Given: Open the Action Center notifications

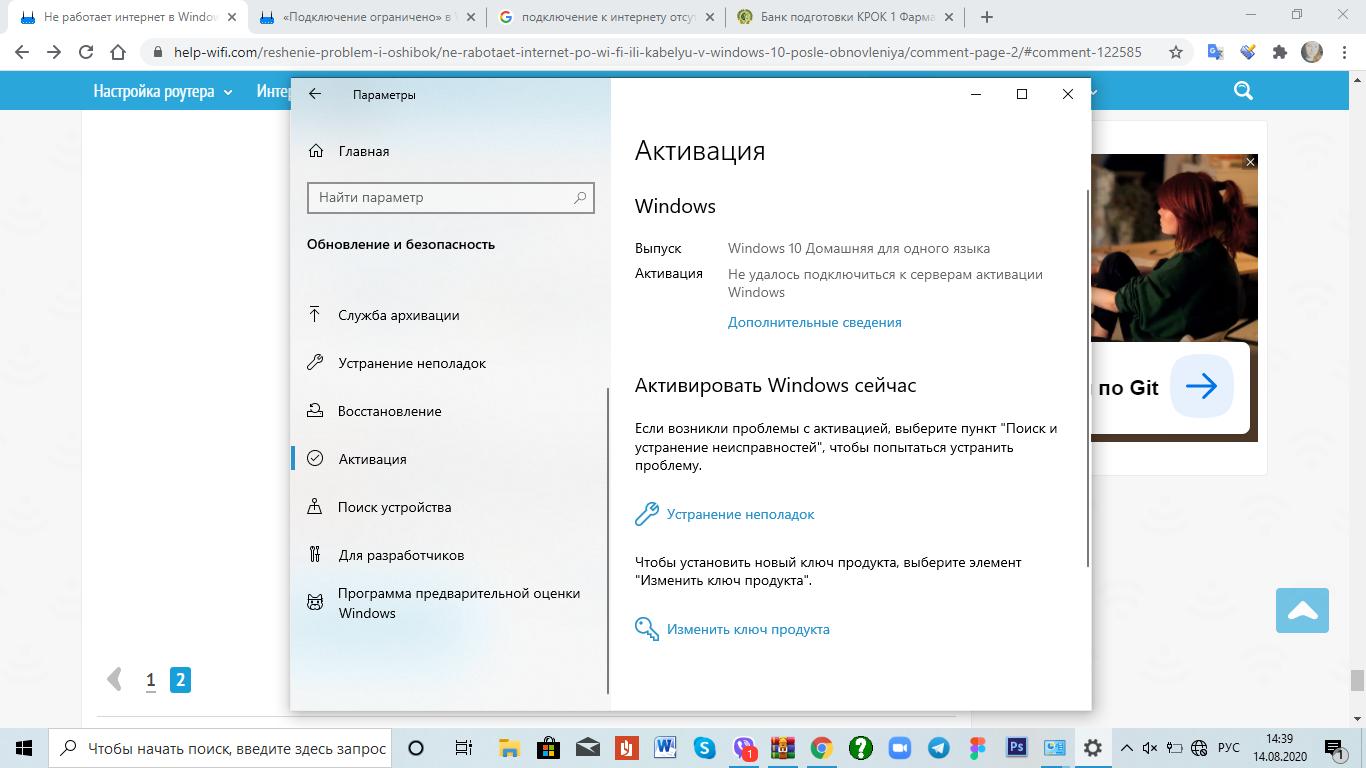Looking at the screenshot, I should point(1334,748).
